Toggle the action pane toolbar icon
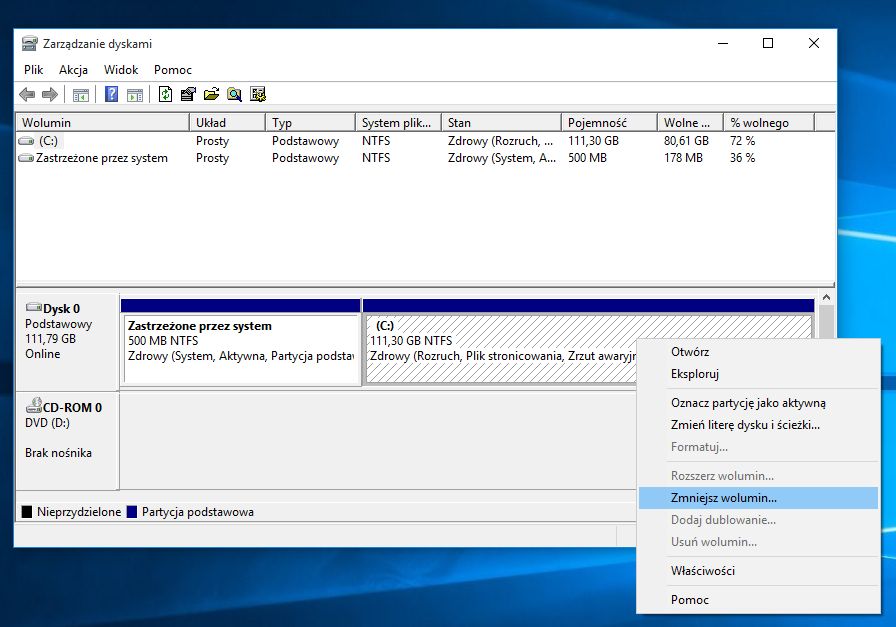 point(135,95)
